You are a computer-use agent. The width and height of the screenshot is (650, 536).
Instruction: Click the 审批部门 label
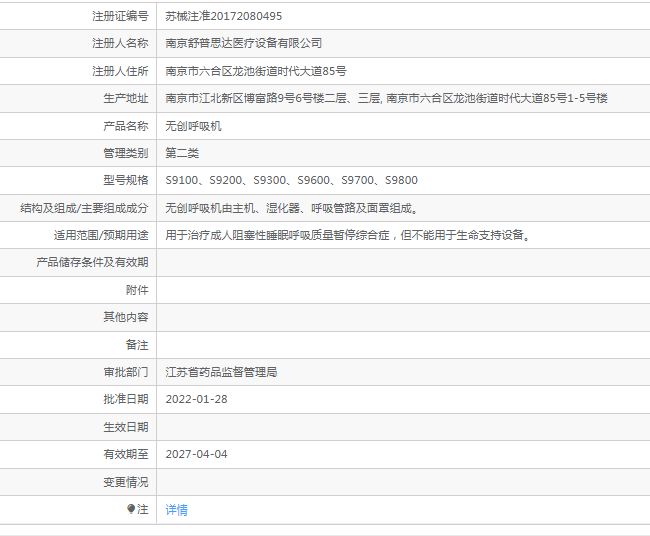tap(126, 372)
